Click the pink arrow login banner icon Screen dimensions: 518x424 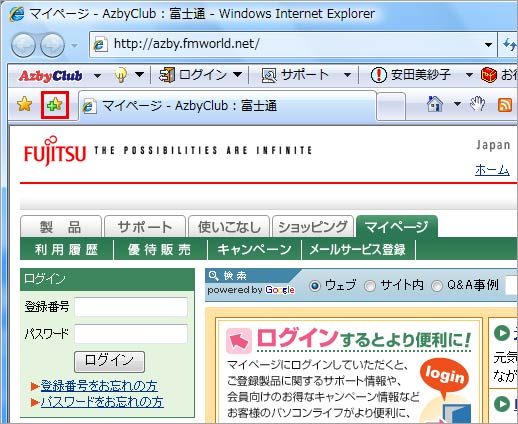(x=239, y=340)
